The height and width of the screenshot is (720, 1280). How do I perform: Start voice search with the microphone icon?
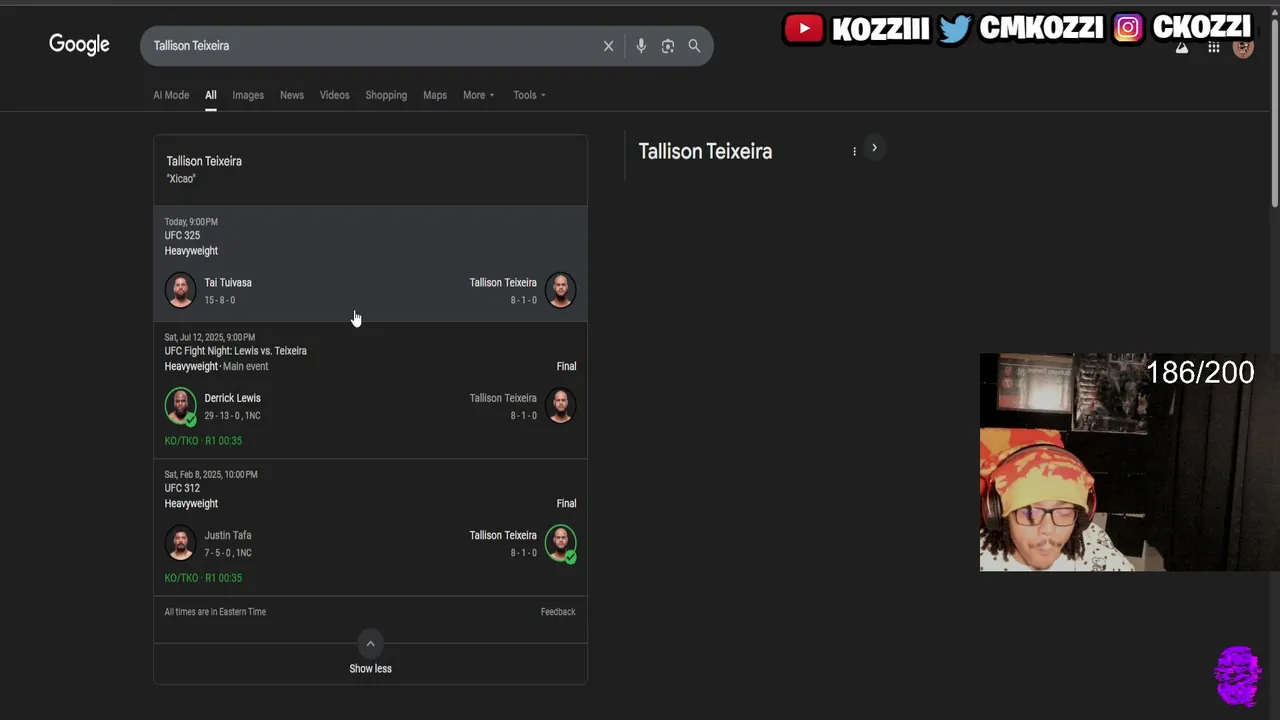click(641, 46)
